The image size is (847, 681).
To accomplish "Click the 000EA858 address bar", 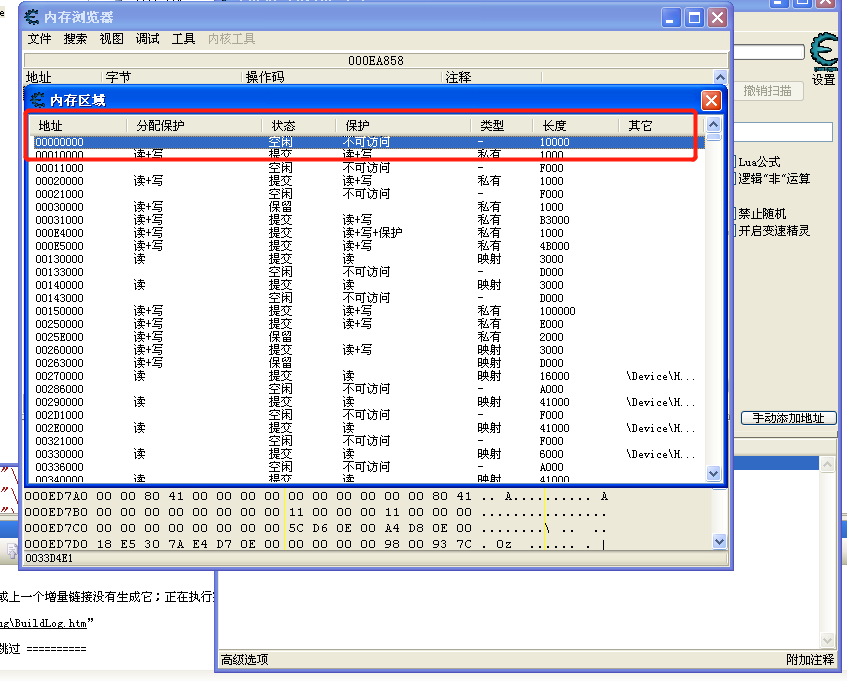I will click(x=376, y=60).
